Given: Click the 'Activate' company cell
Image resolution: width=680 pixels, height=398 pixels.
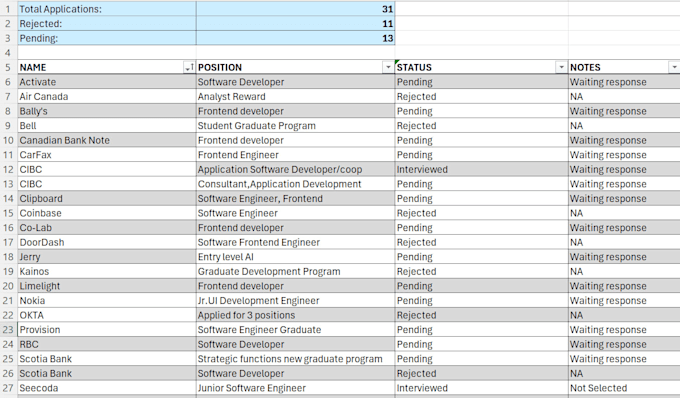Looking at the screenshot, I should point(107,82).
